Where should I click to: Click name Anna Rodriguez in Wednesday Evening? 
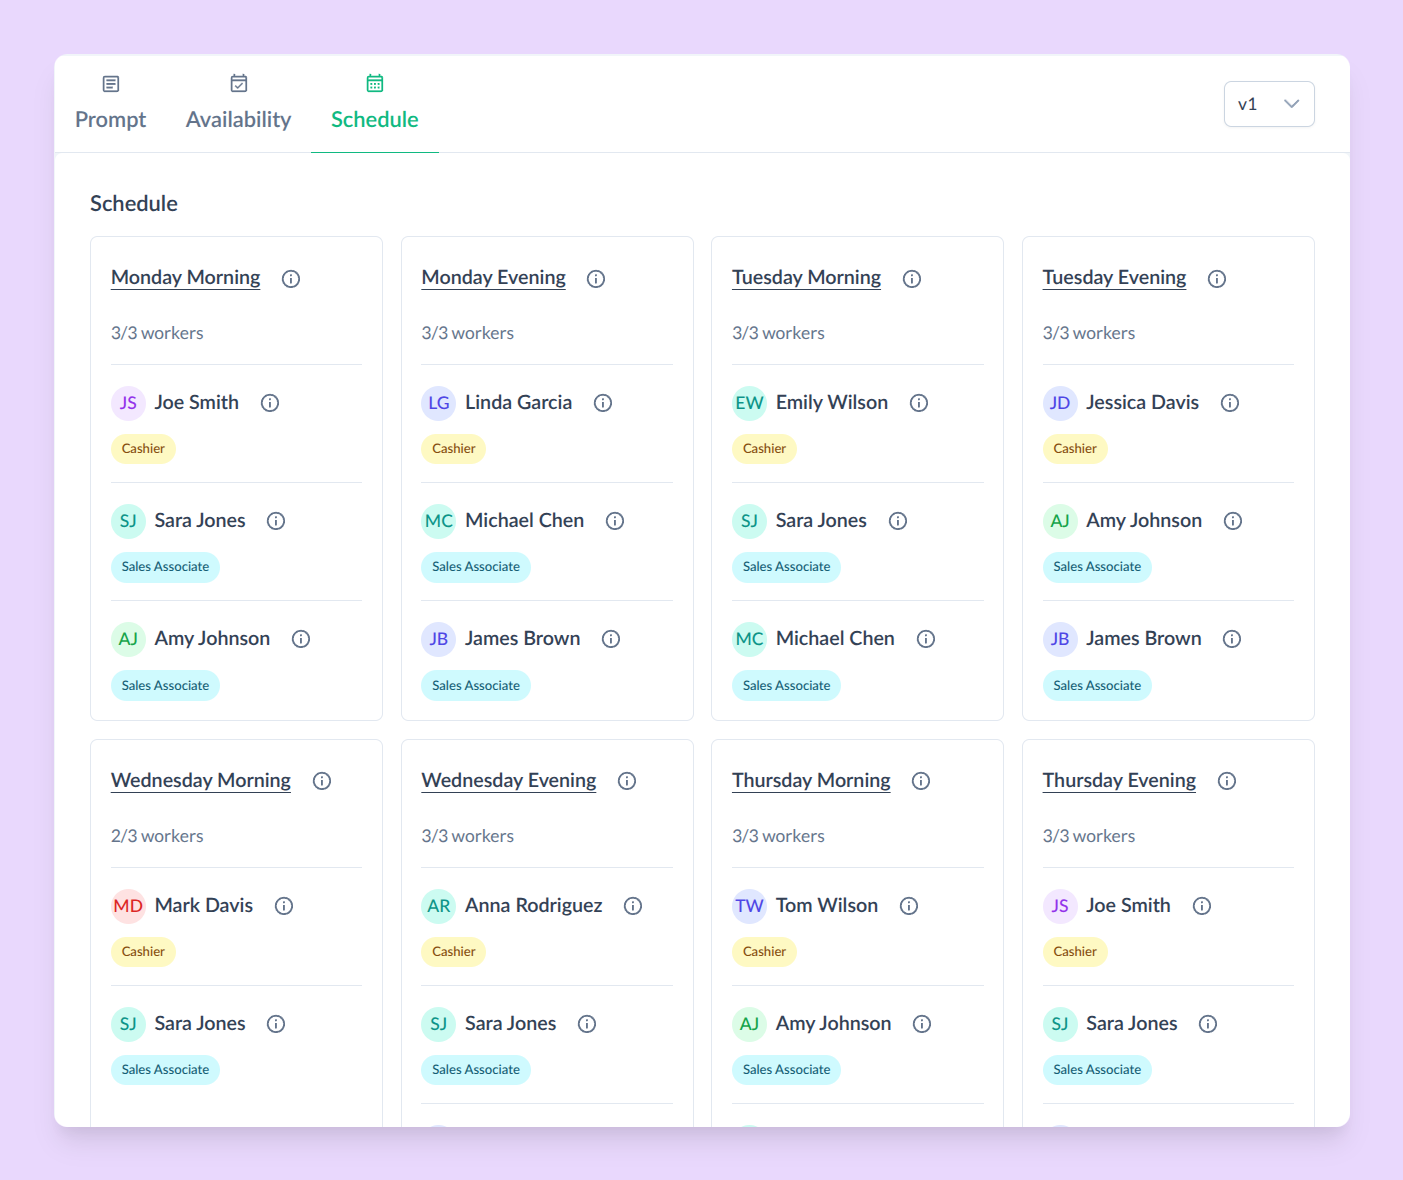534,906
